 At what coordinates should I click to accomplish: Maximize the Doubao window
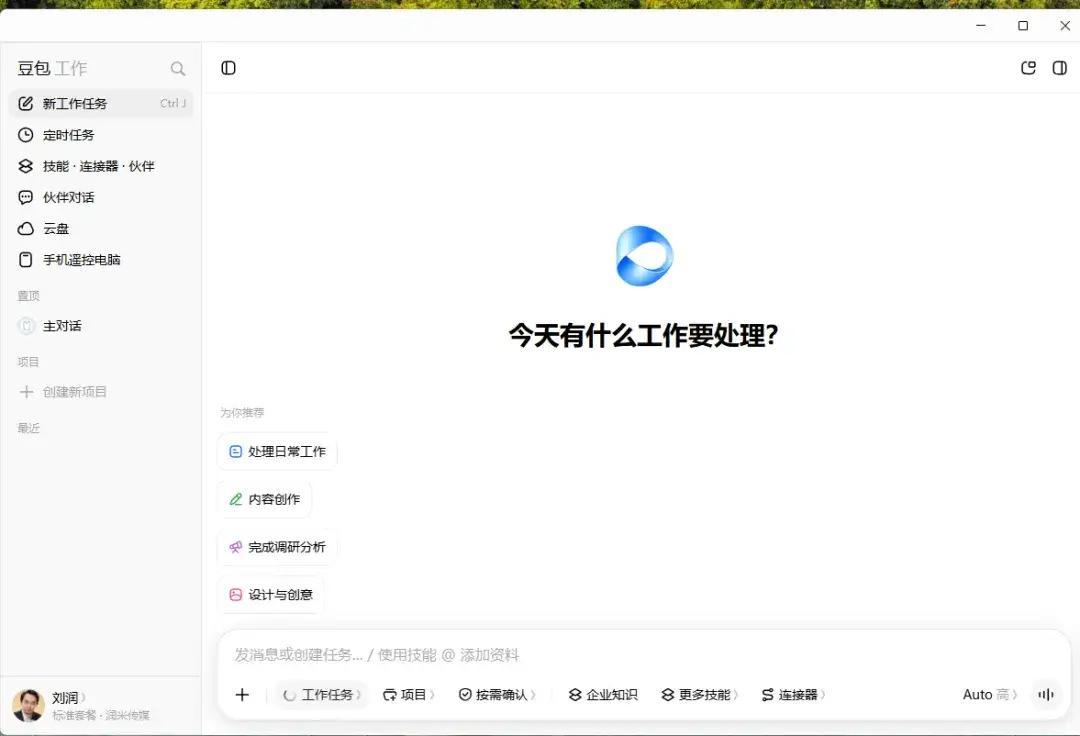pos(1023,25)
